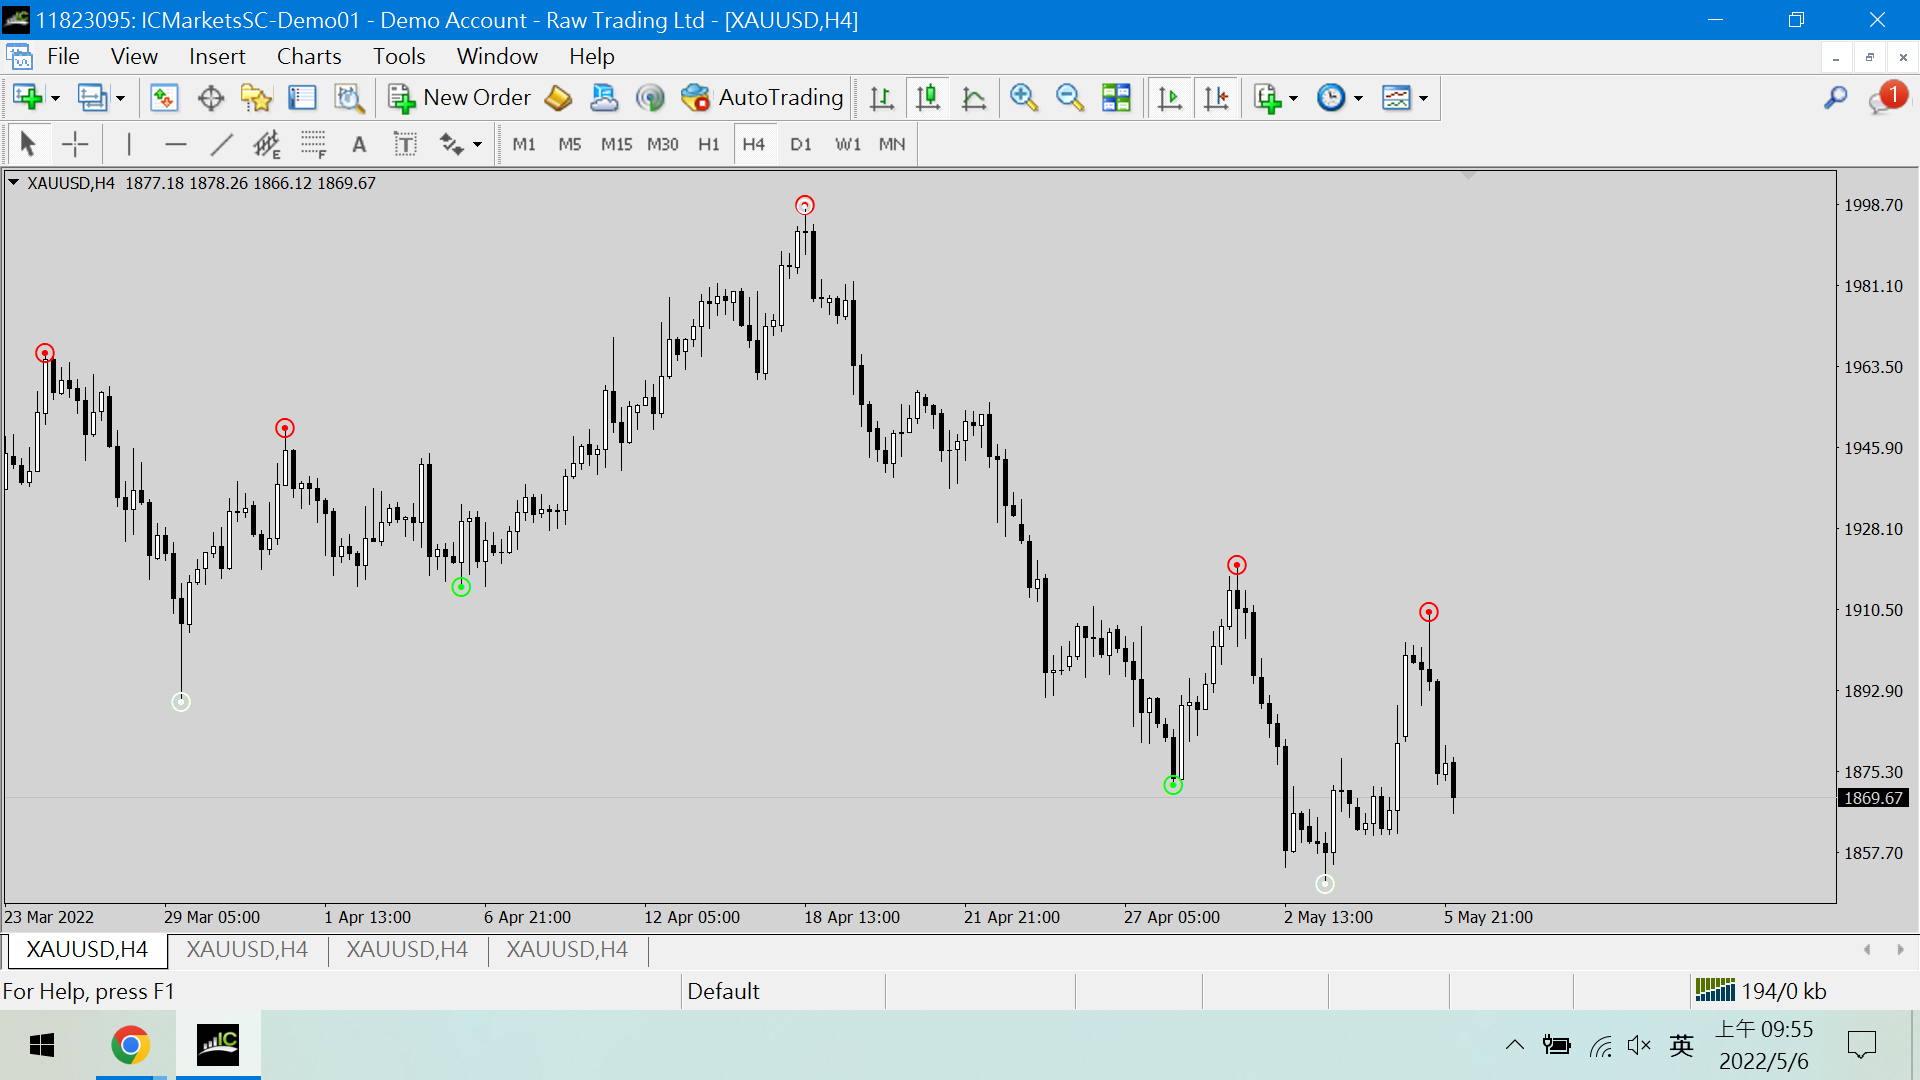The width and height of the screenshot is (1920, 1080).
Task: Expand the Templates dropdown arrow
Action: click(1423, 98)
